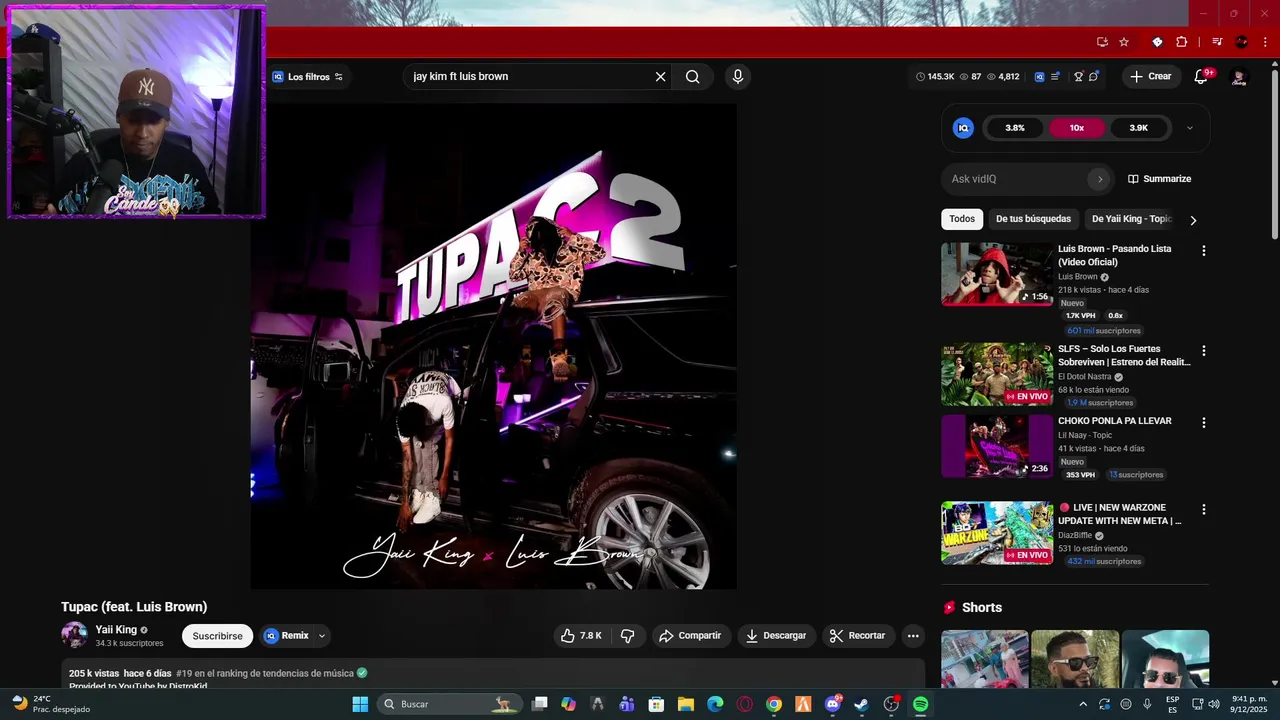Viewport: 1280px width, 720px height.
Task: Open Steam from the taskbar
Action: click(861, 704)
